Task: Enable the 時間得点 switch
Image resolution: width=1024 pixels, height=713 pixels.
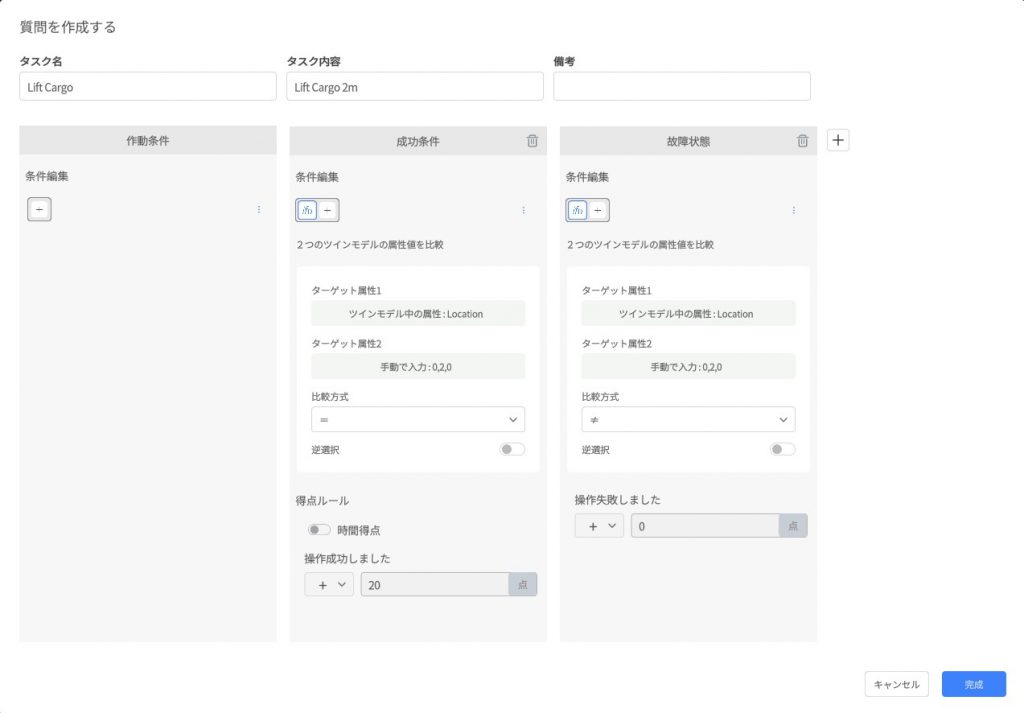Action: tap(319, 530)
